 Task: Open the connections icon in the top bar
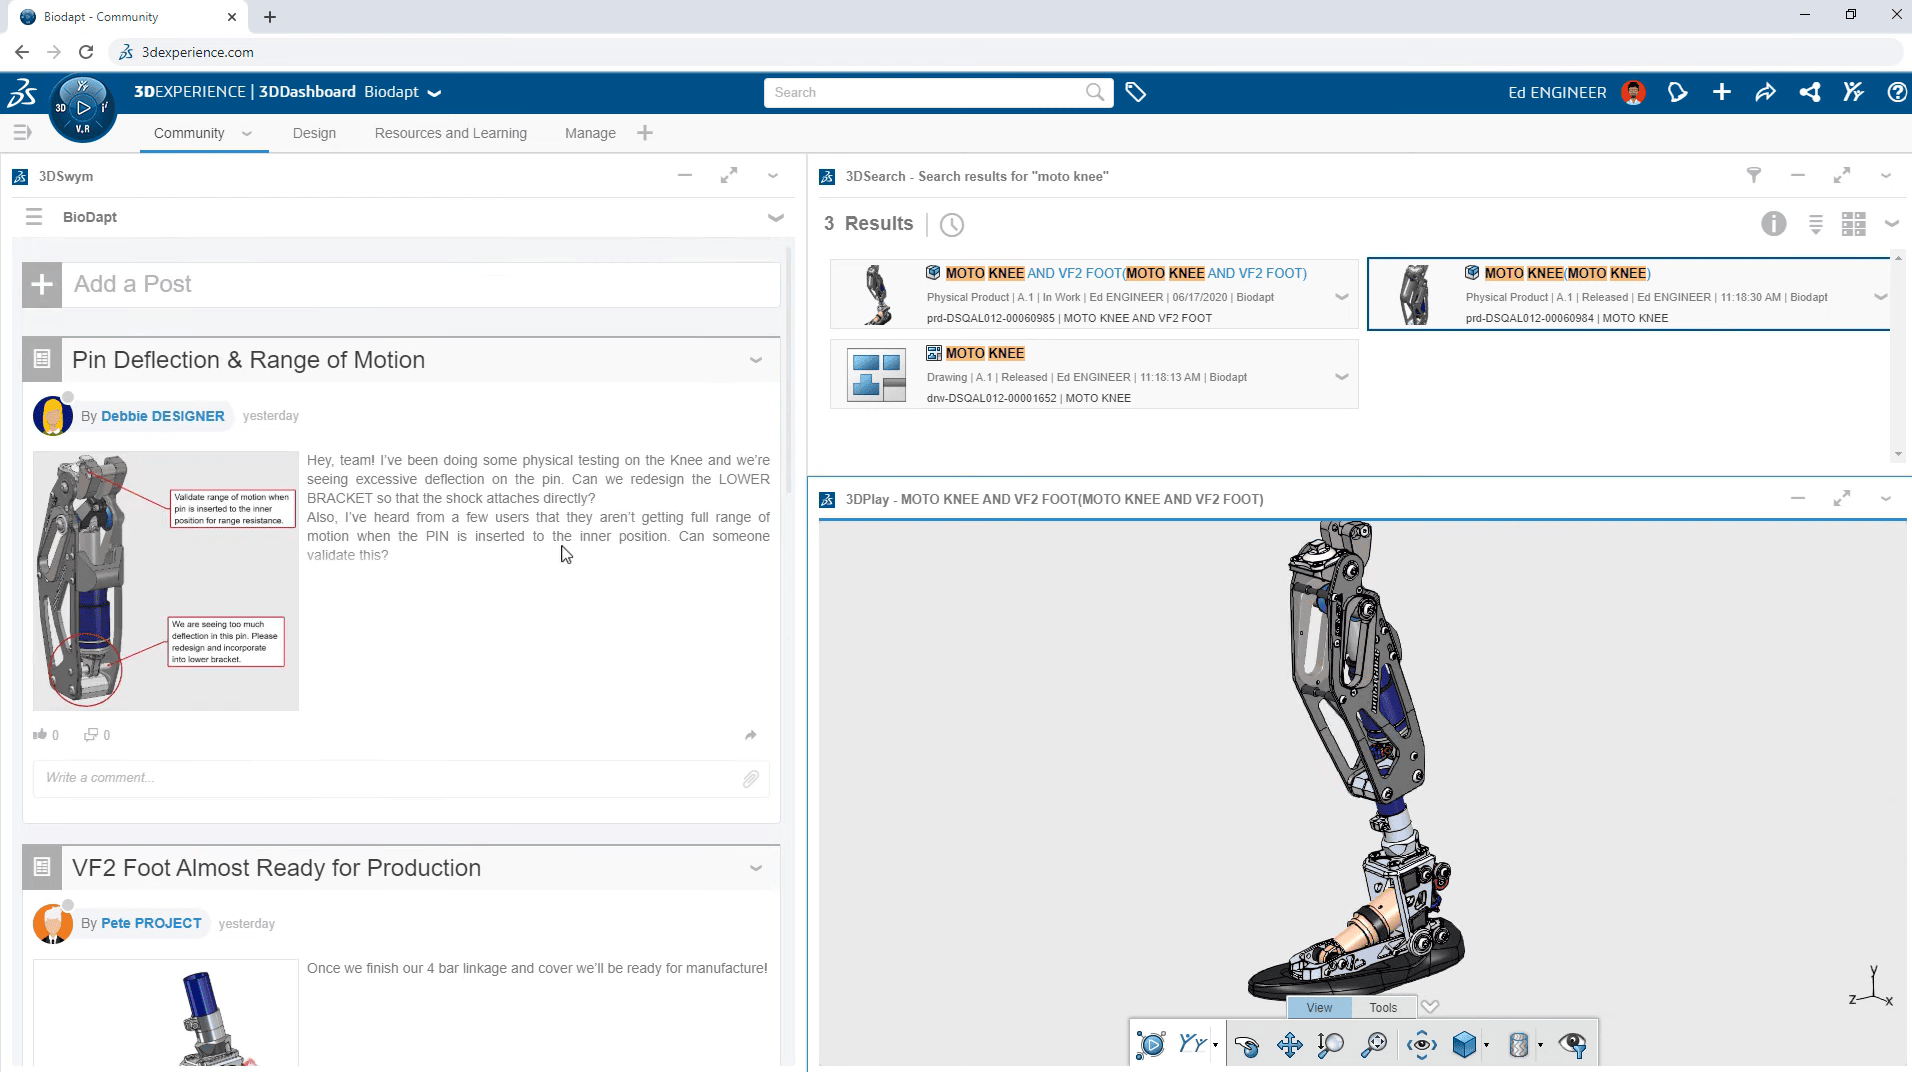[x=1809, y=92]
